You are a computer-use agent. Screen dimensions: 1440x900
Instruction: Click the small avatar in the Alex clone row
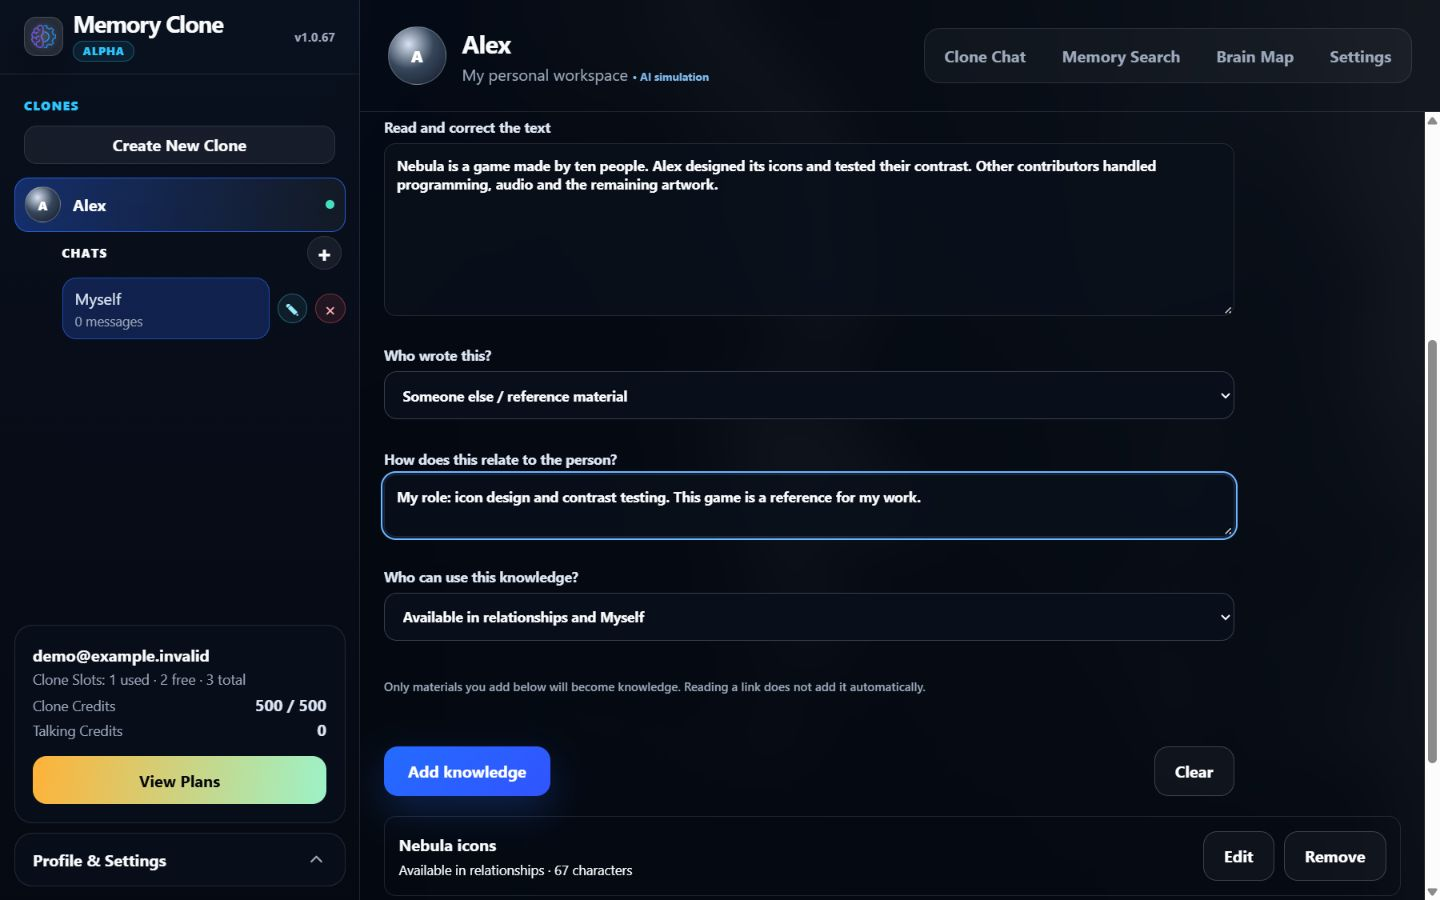click(42, 205)
